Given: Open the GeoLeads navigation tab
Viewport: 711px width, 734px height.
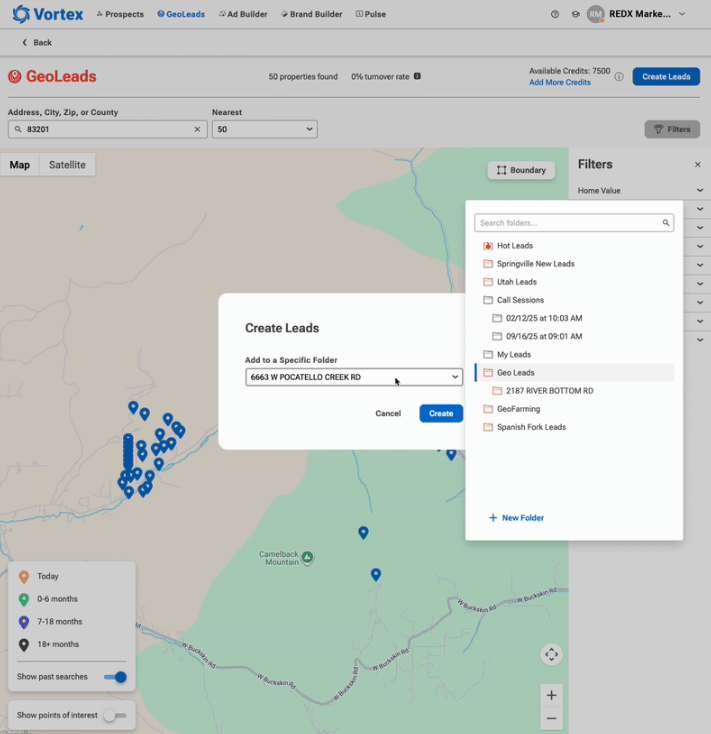Looking at the screenshot, I should coord(181,14).
